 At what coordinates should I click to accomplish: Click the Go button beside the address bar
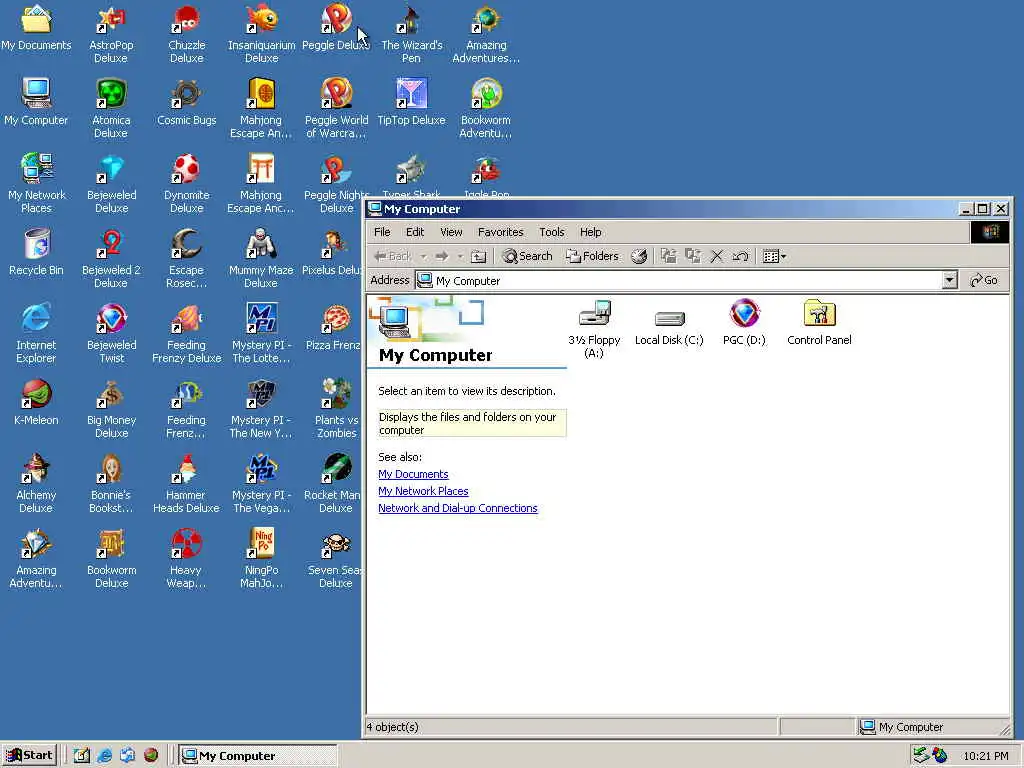point(984,280)
